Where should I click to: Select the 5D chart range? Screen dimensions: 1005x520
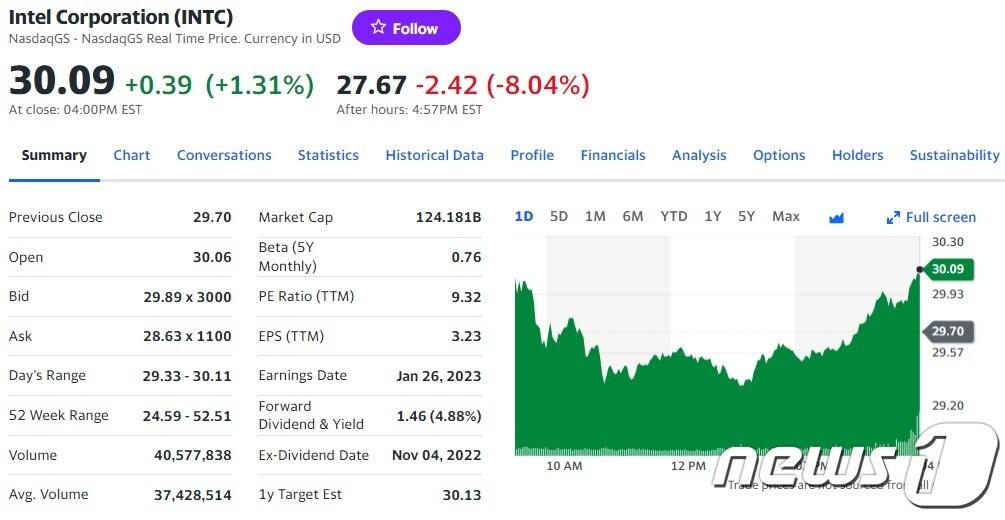559,216
